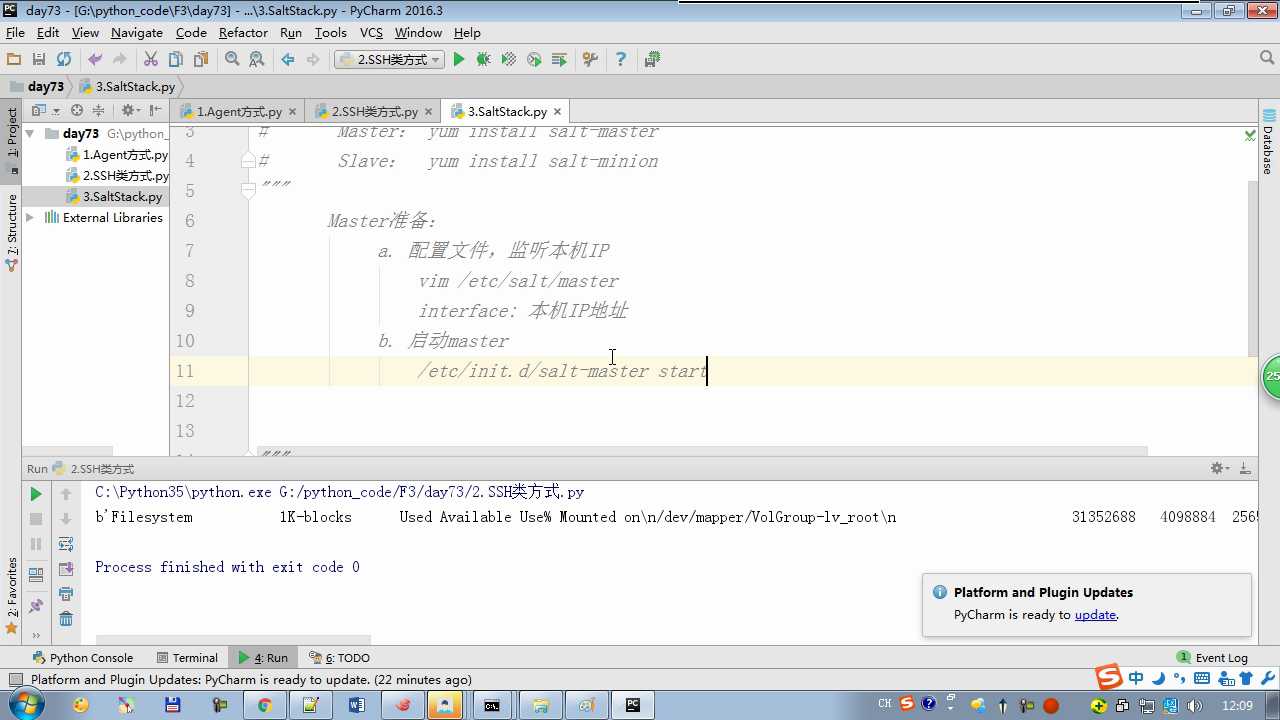The width and height of the screenshot is (1280, 720).
Task: Click Collapse All icon in Project panel
Action: [99, 111]
